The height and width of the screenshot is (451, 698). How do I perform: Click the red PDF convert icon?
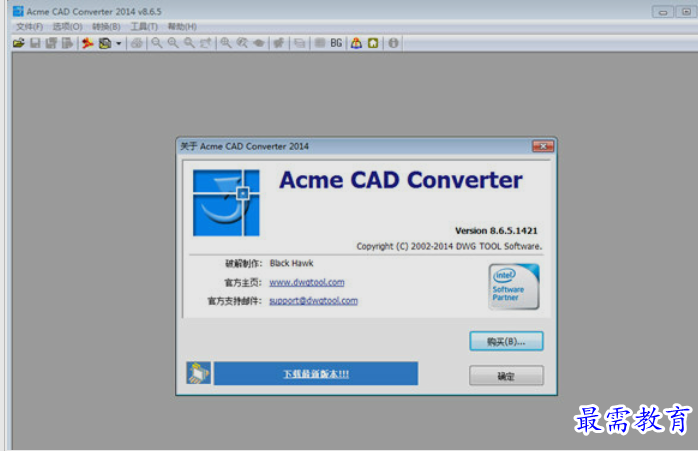pos(88,43)
